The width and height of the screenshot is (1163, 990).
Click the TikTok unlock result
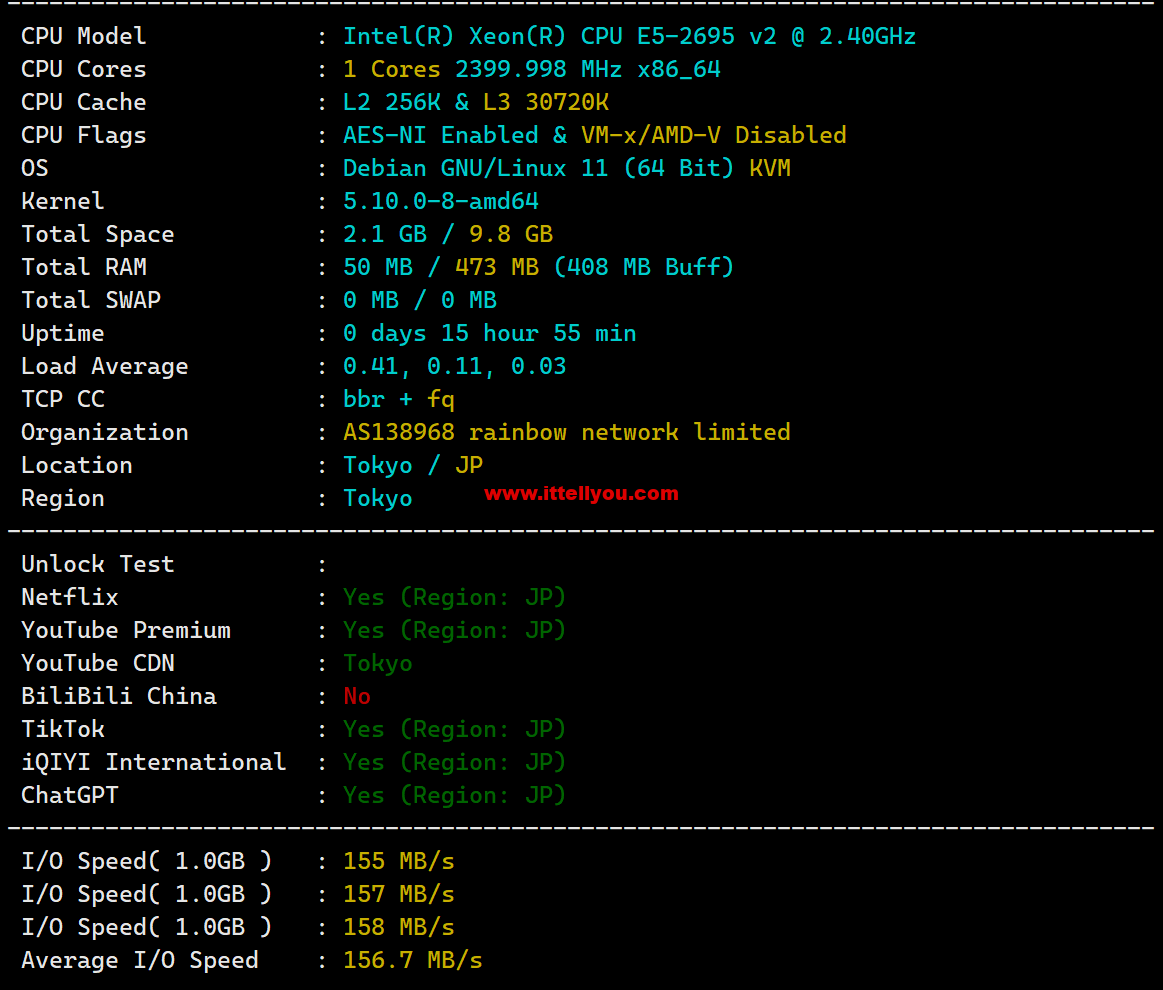(454, 730)
